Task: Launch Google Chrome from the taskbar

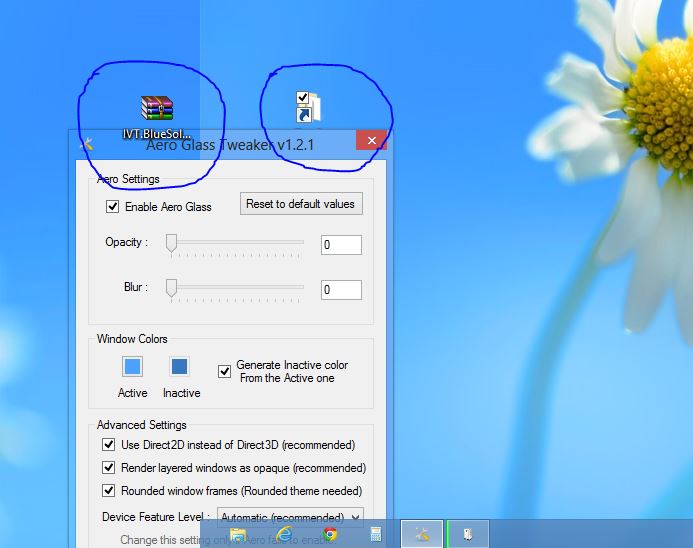Action: tap(330, 534)
